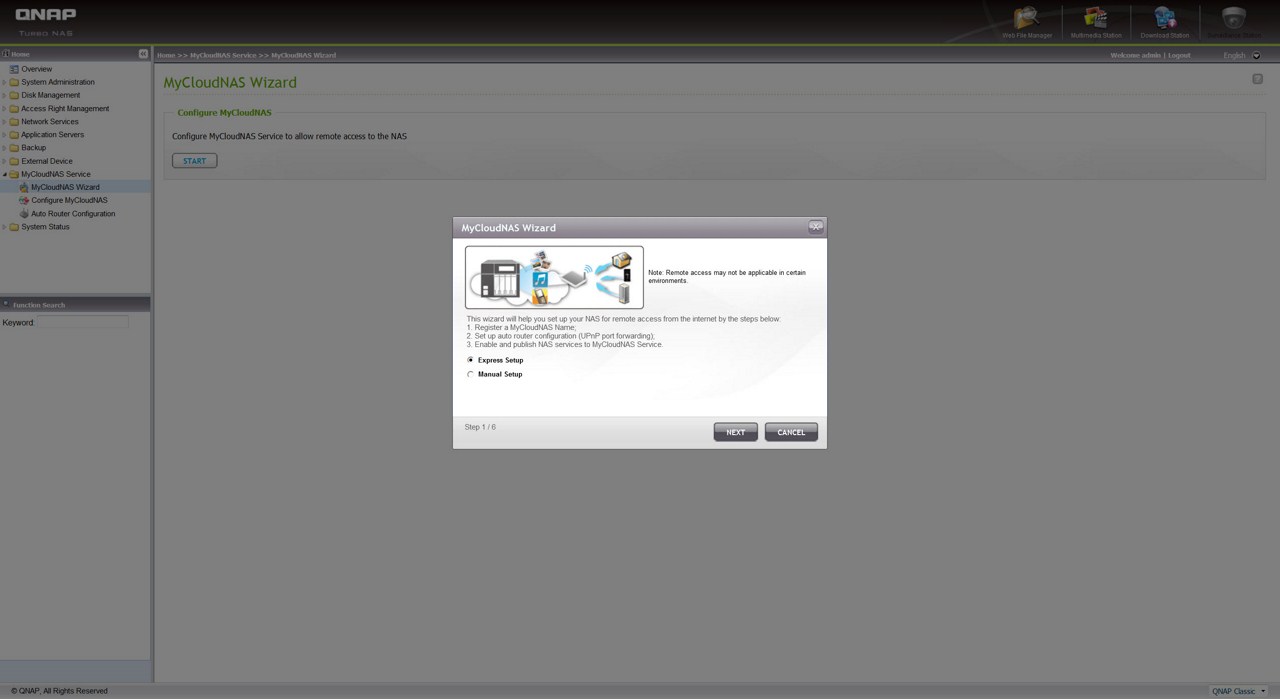
Task: Select the Network Services folder label
Action: click(50, 121)
